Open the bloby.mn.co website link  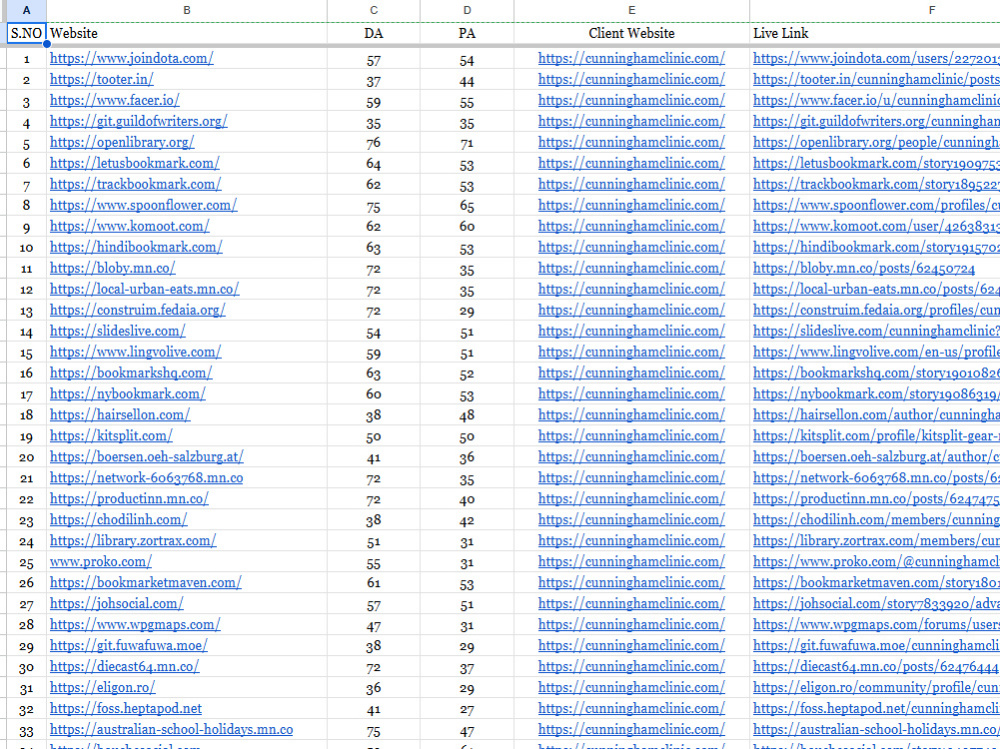point(112,269)
